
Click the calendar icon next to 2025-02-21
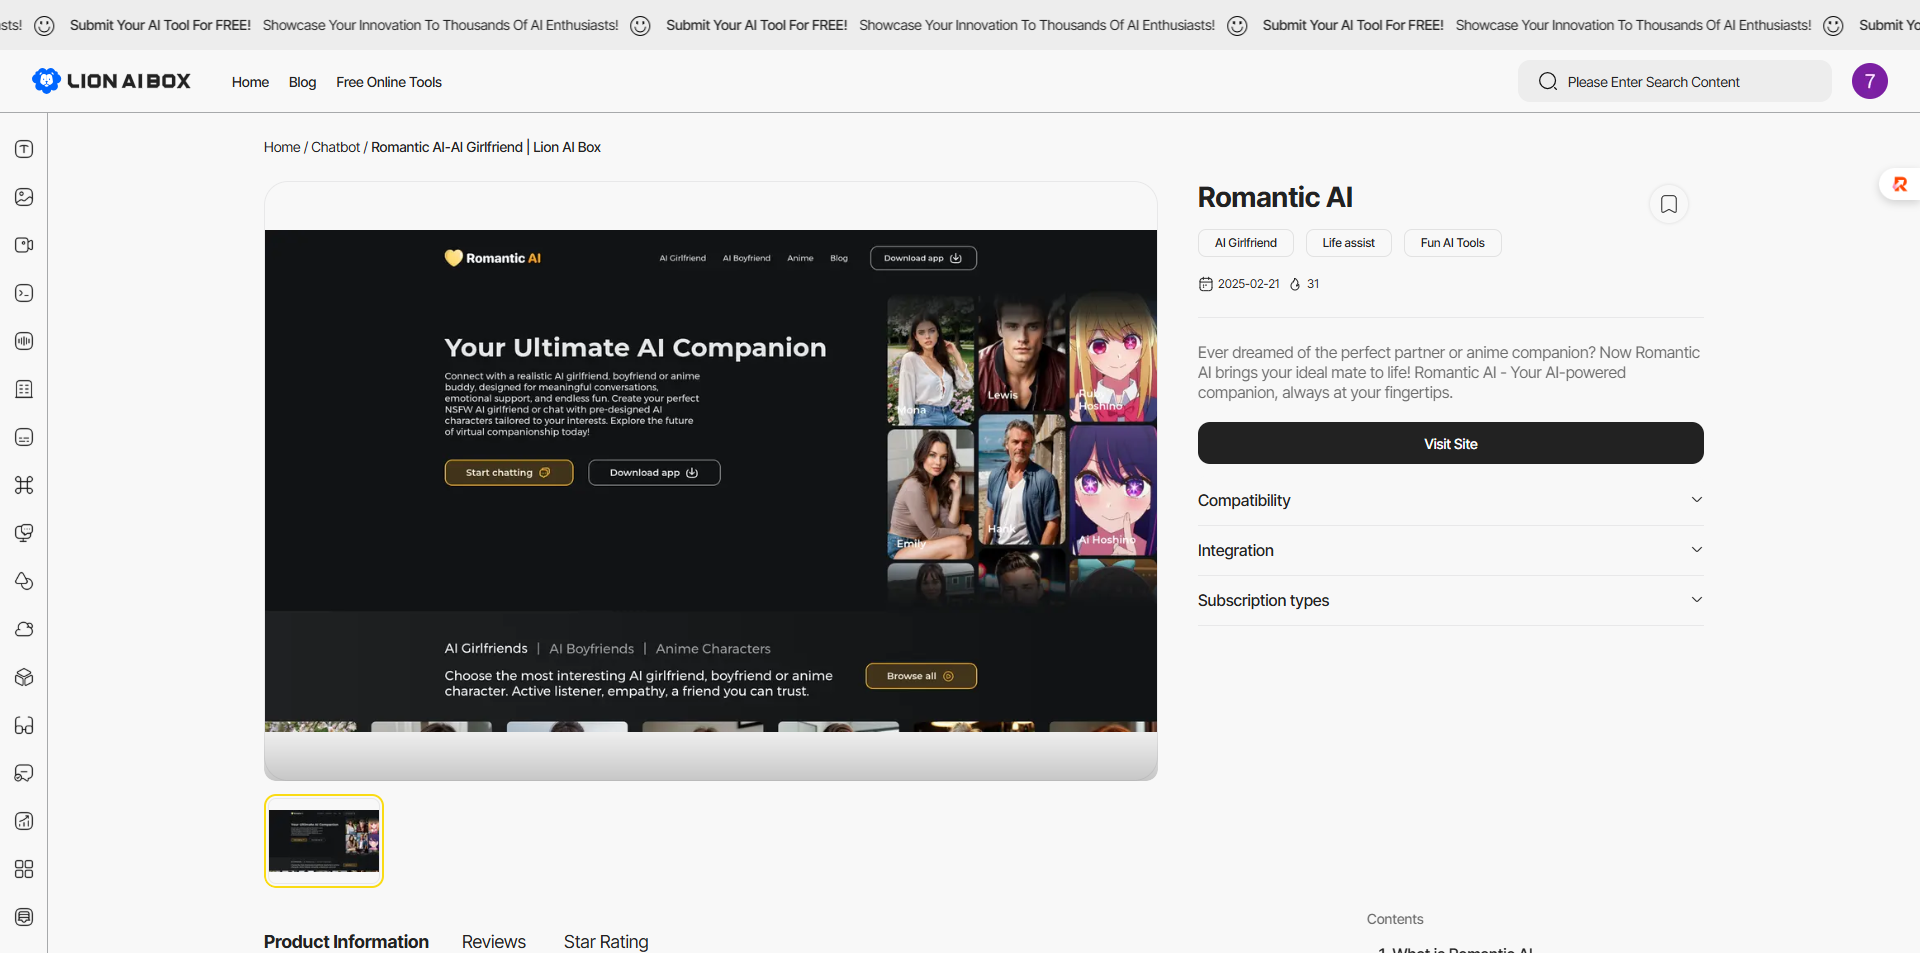[1206, 284]
